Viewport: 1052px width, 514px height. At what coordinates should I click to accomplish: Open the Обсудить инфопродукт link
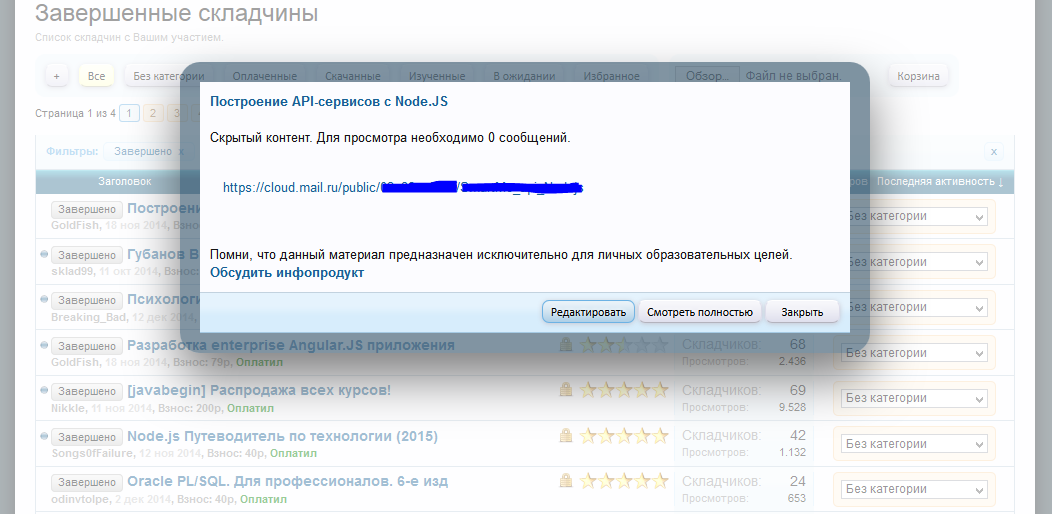coord(286,272)
